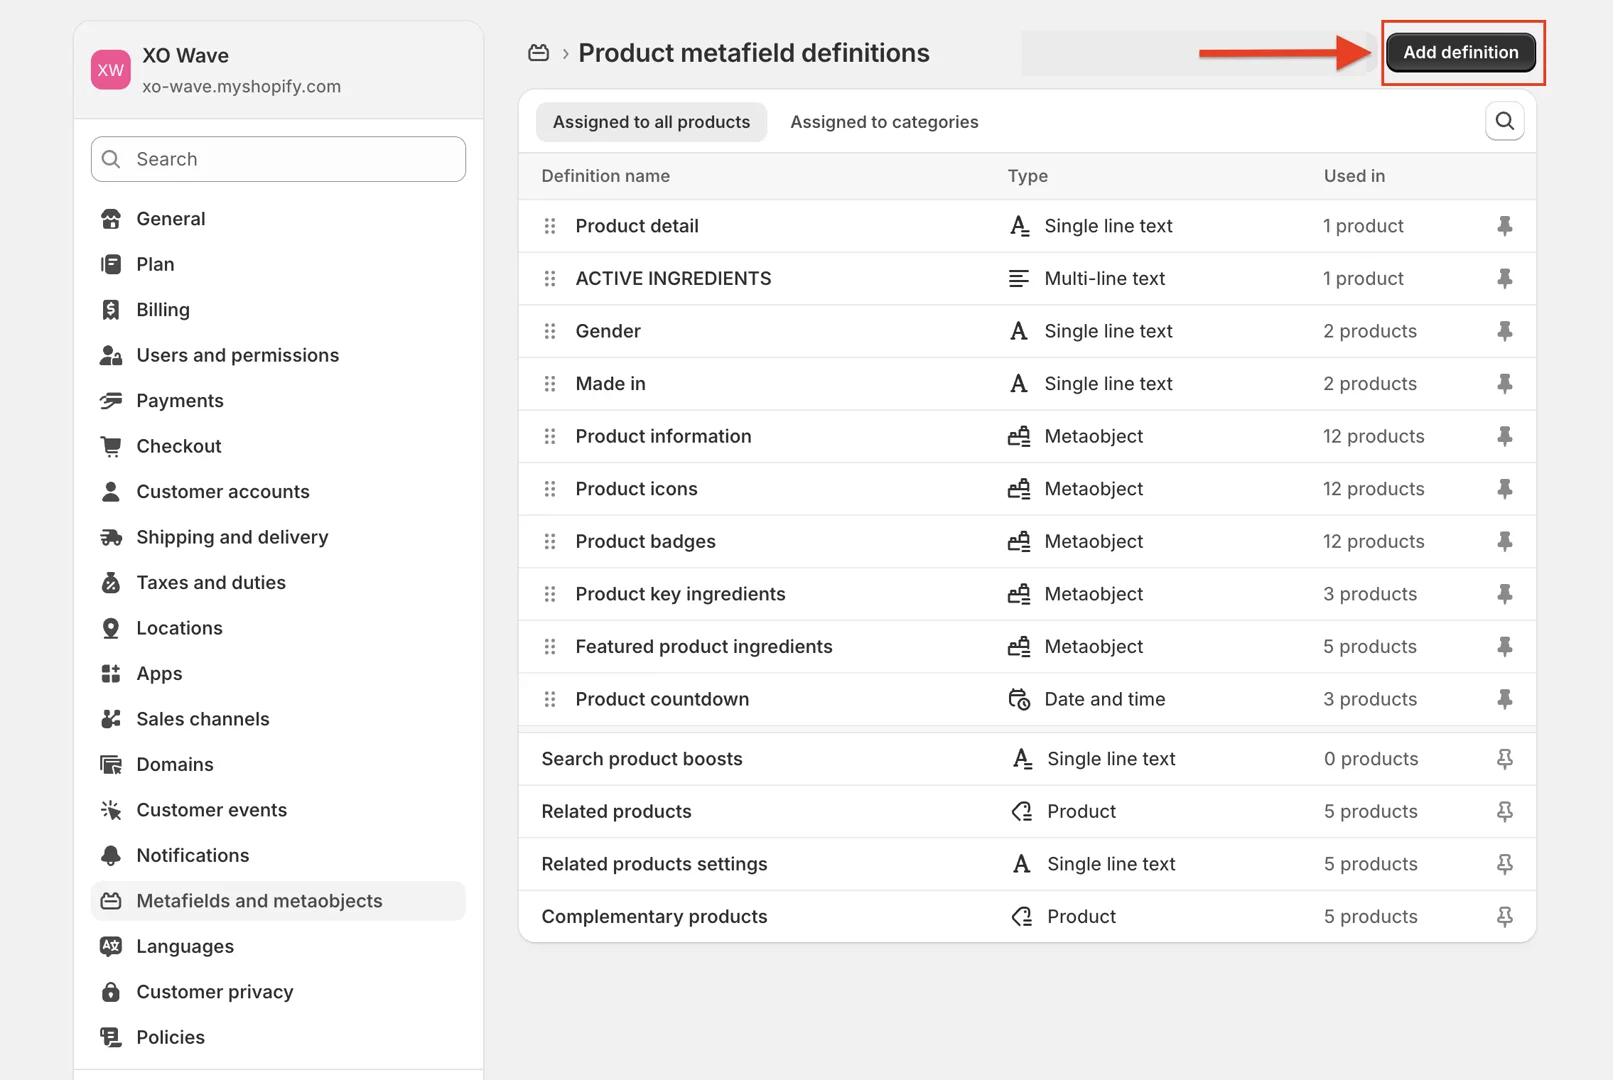
Task: Pin the Search product boosts definition
Action: [x=1504, y=759]
